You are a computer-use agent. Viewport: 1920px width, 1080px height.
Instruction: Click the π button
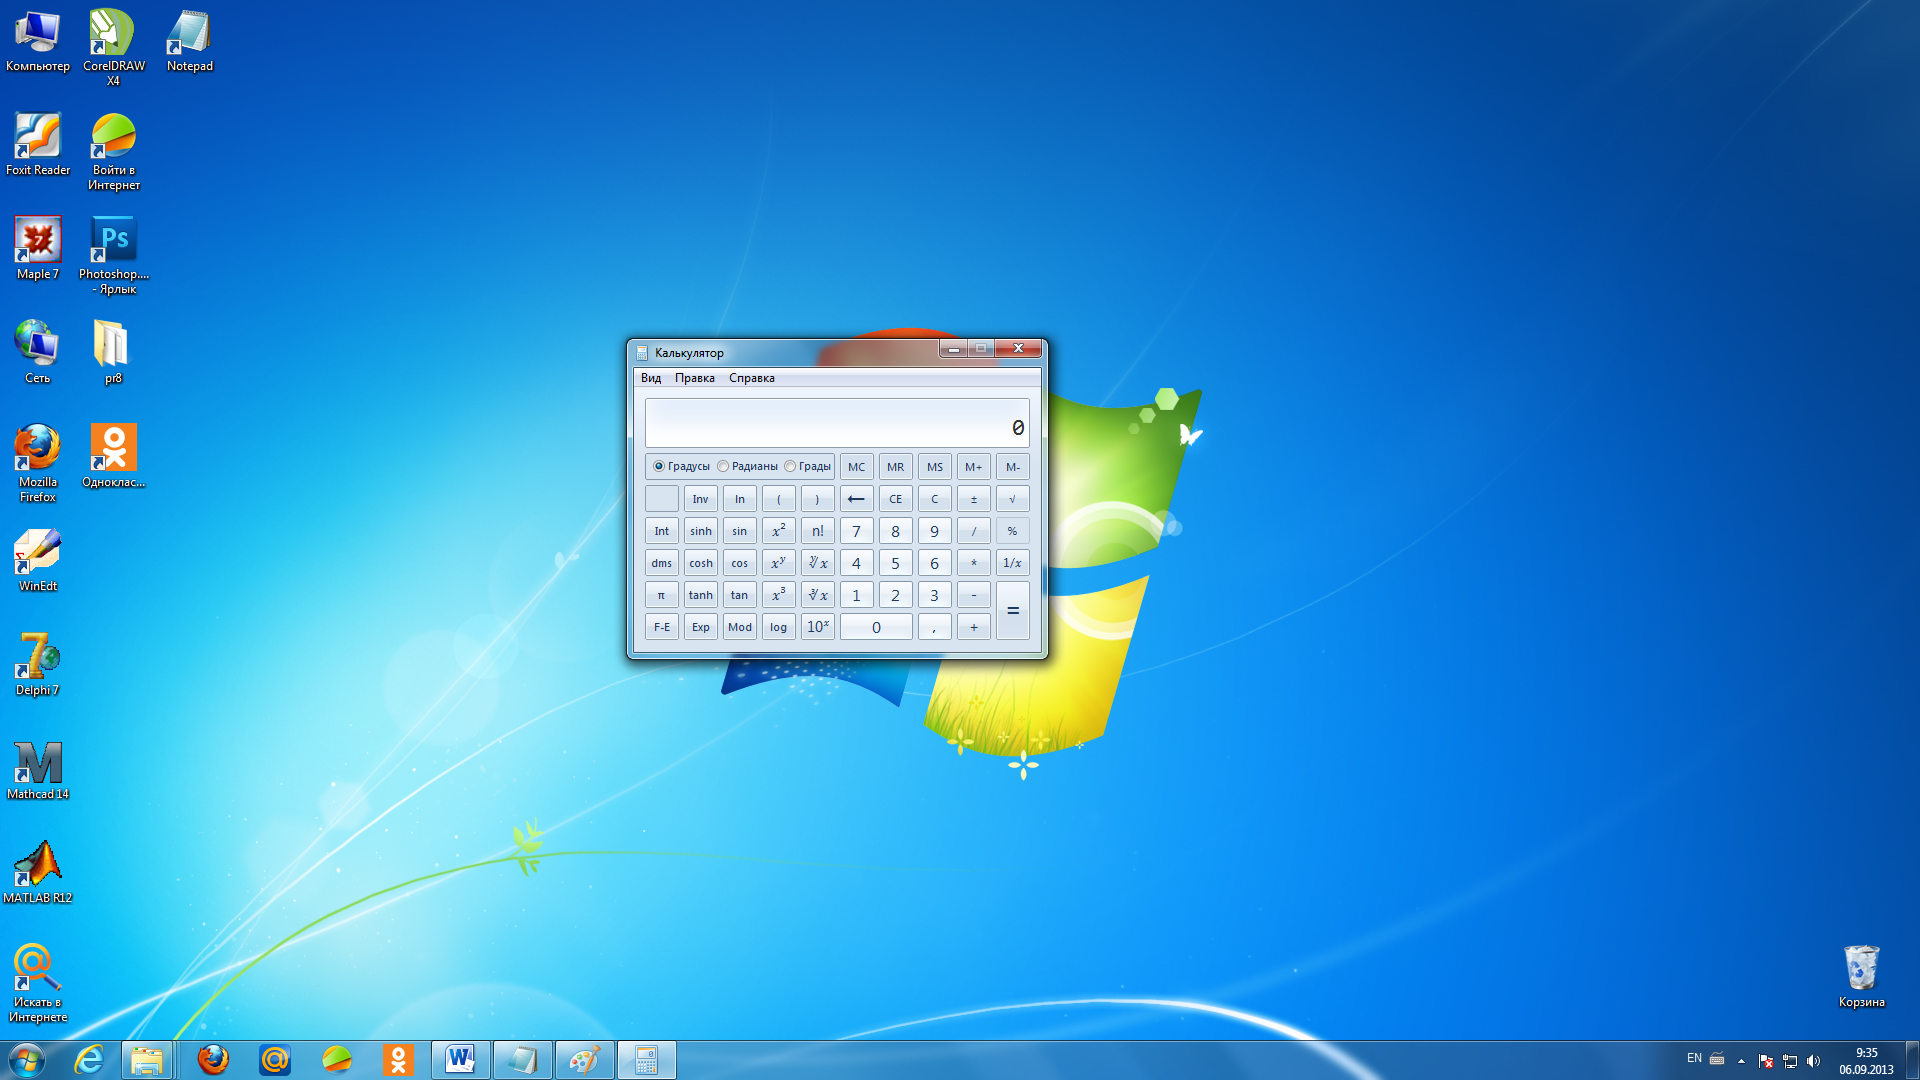(661, 595)
